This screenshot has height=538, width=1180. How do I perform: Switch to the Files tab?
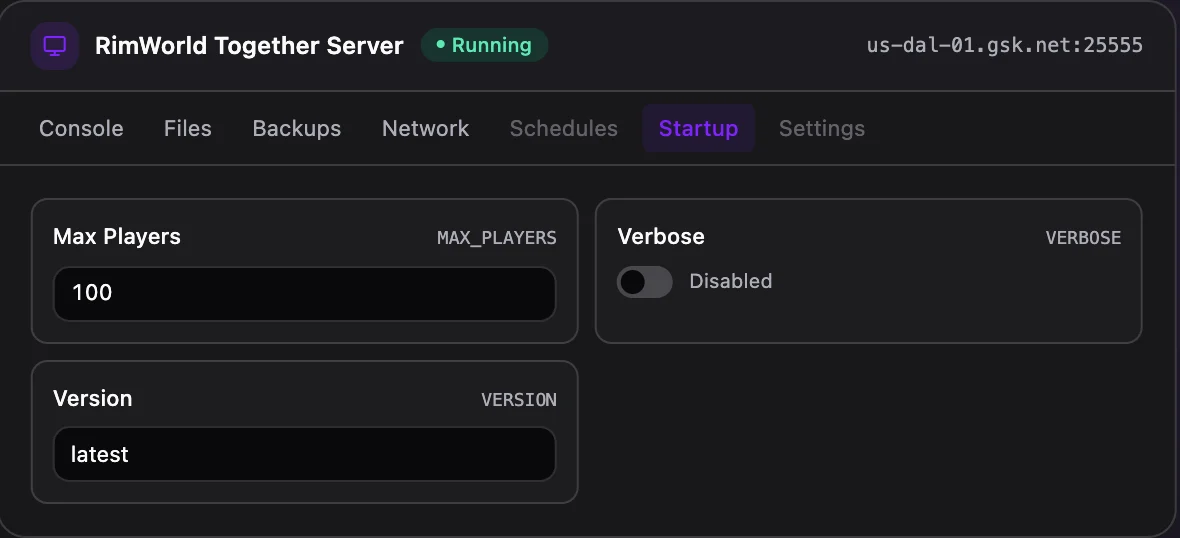point(187,129)
